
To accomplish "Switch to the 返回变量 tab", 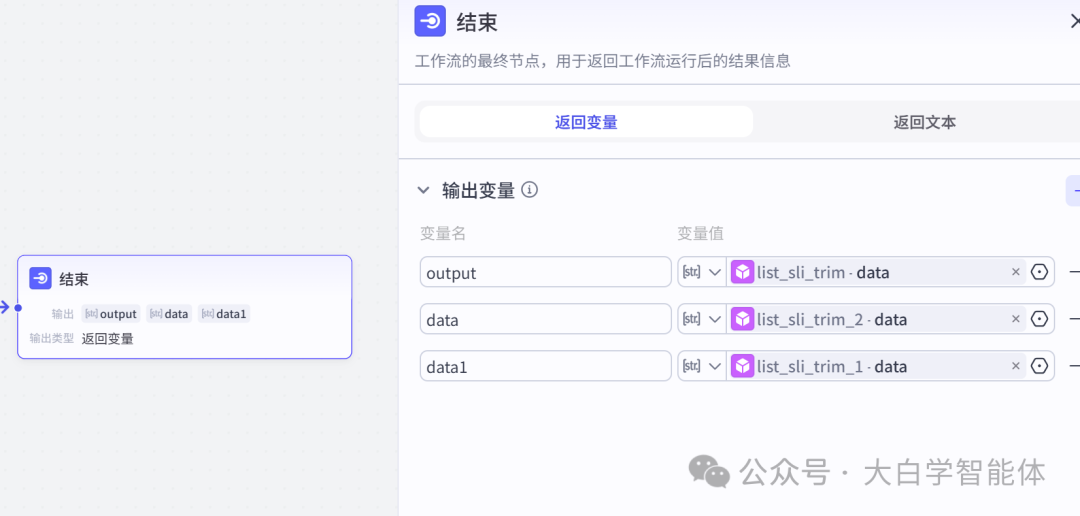I will pyautogui.click(x=586, y=122).
